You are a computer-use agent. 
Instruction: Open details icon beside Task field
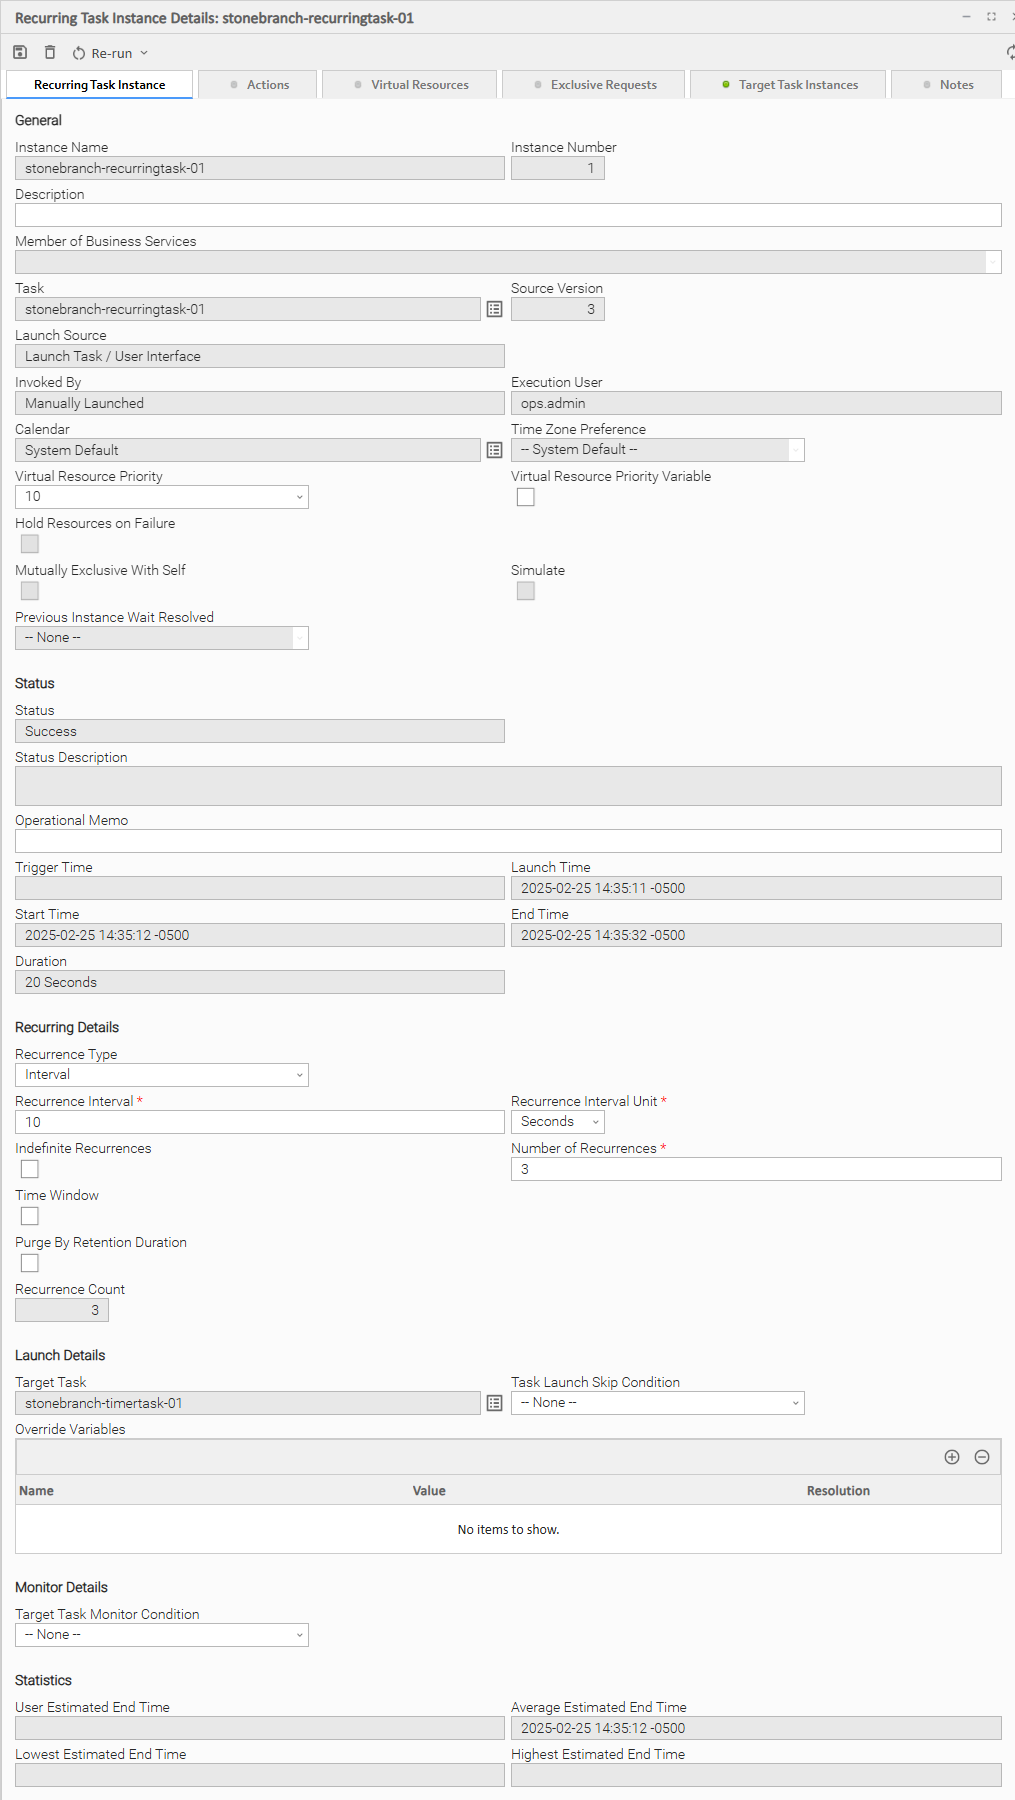click(494, 310)
